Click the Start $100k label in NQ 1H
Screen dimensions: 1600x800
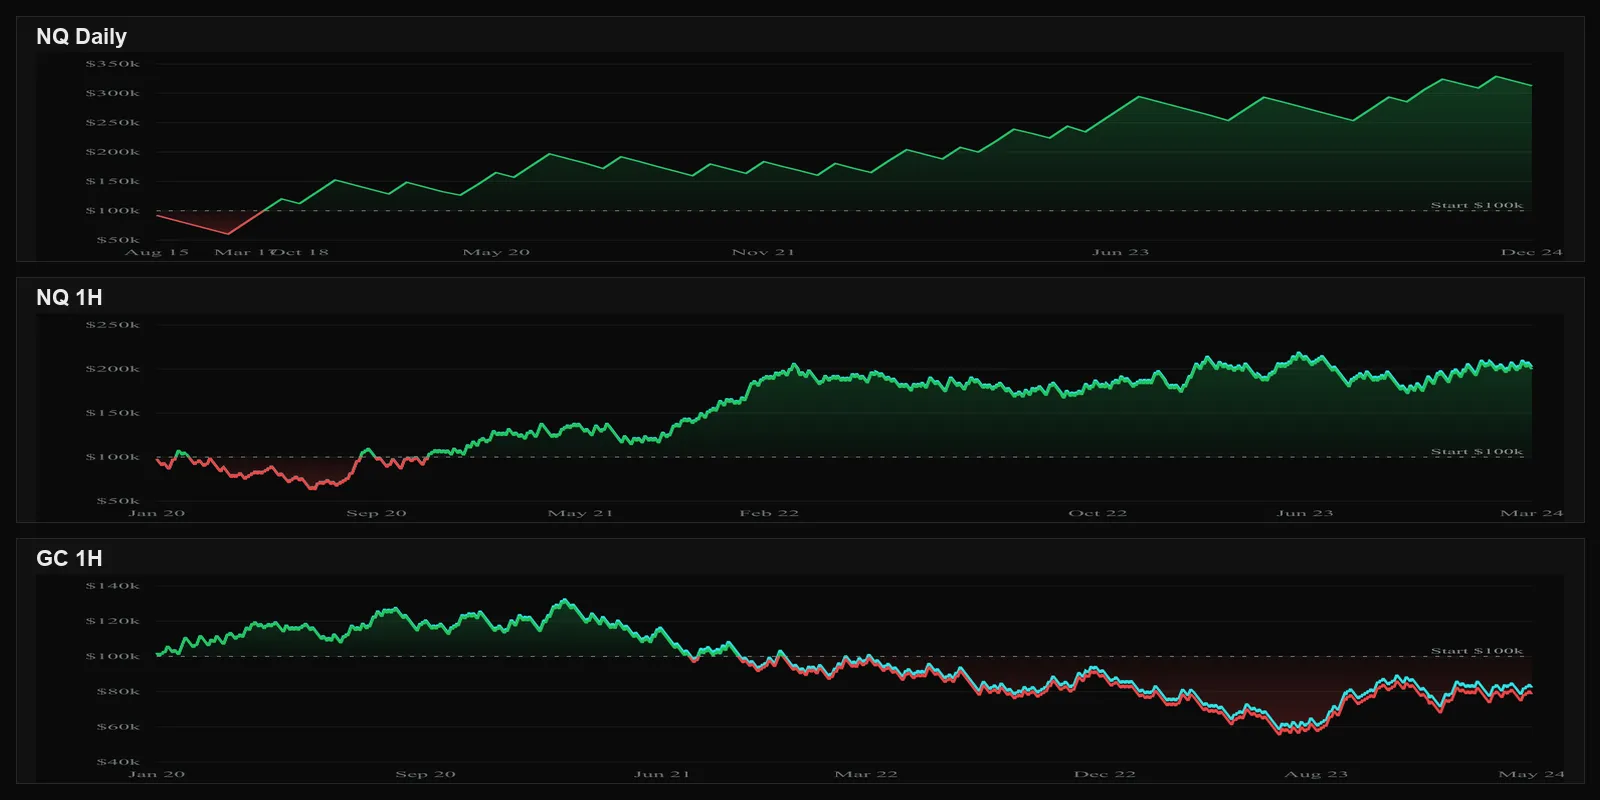coord(1477,451)
